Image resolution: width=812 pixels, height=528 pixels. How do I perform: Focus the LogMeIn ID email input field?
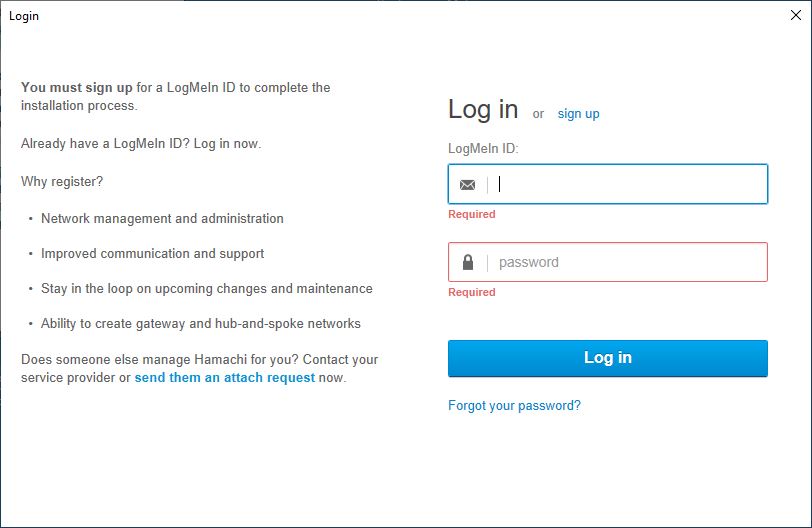(607, 184)
